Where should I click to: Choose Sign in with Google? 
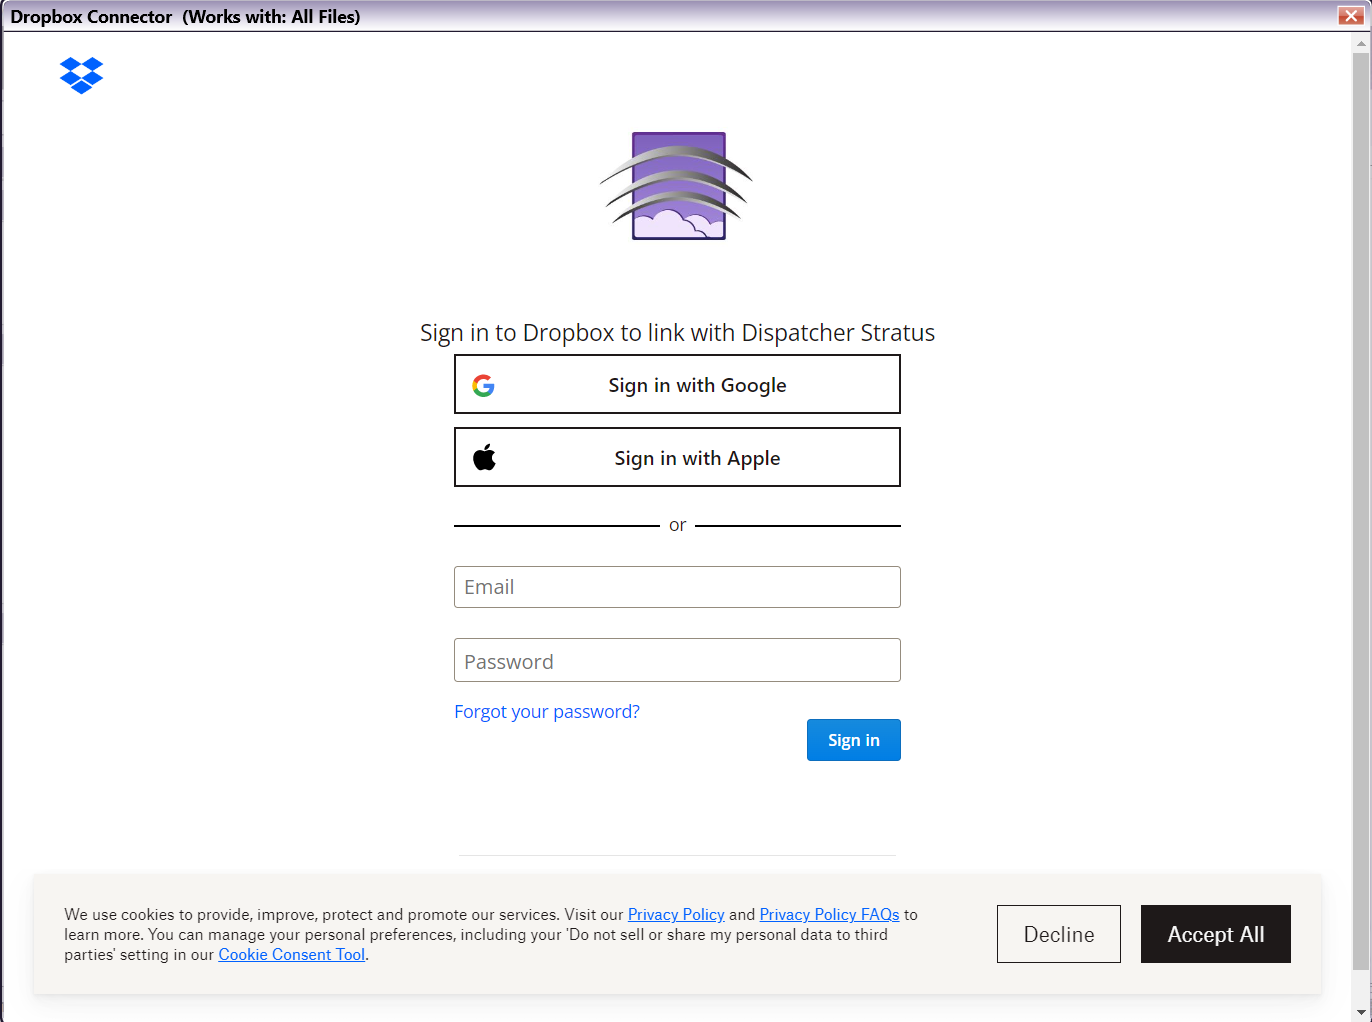[x=677, y=384]
